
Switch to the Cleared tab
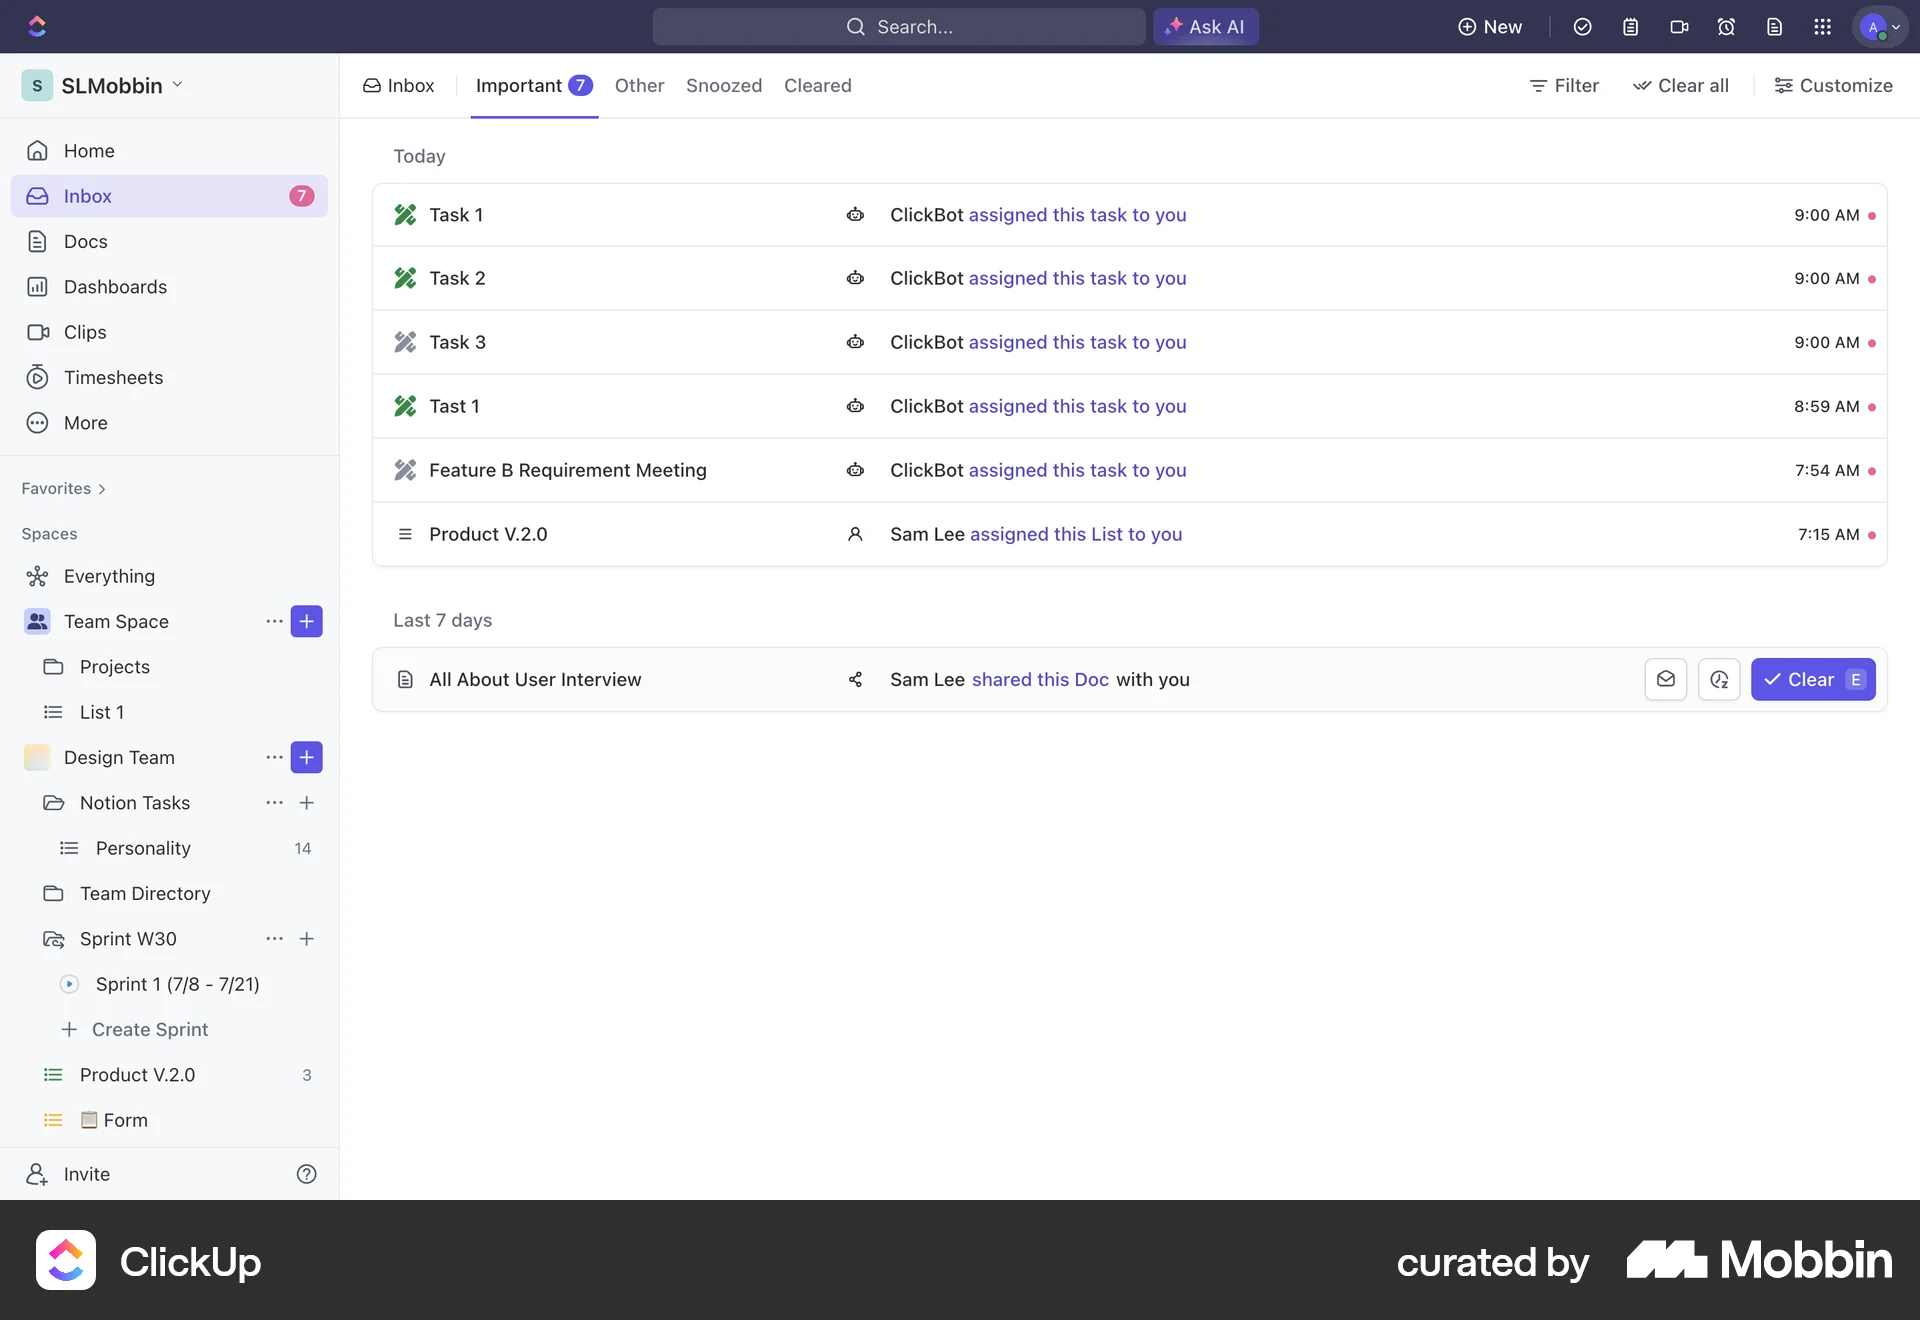(x=817, y=86)
